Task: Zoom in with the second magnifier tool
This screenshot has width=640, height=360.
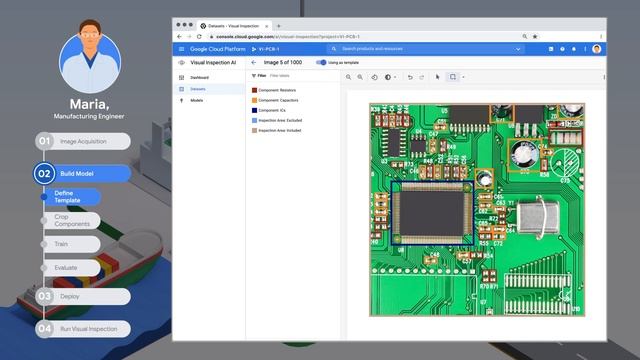Action: click(x=360, y=77)
